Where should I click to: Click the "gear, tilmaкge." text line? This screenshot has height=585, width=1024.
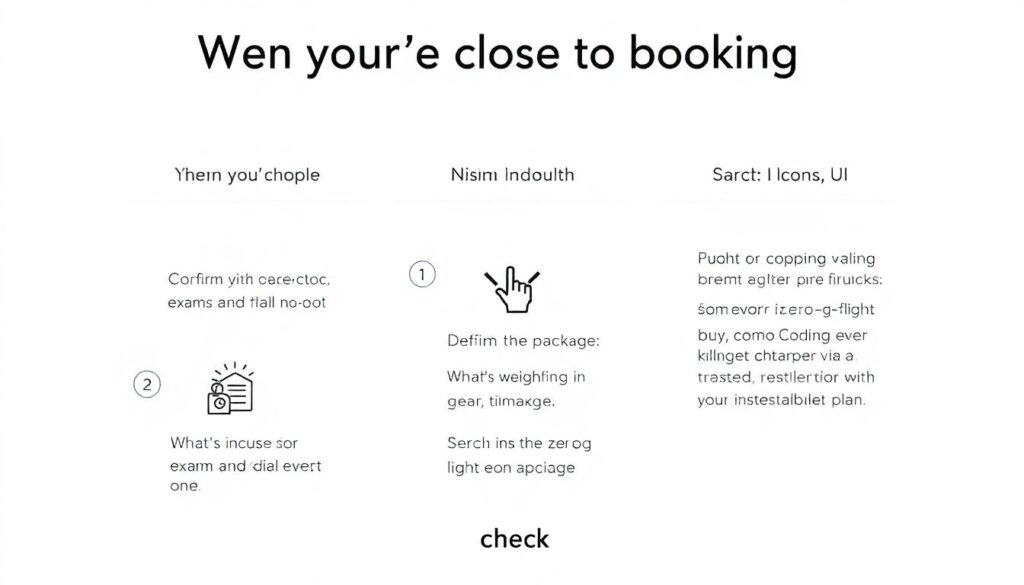pos(500,400)
